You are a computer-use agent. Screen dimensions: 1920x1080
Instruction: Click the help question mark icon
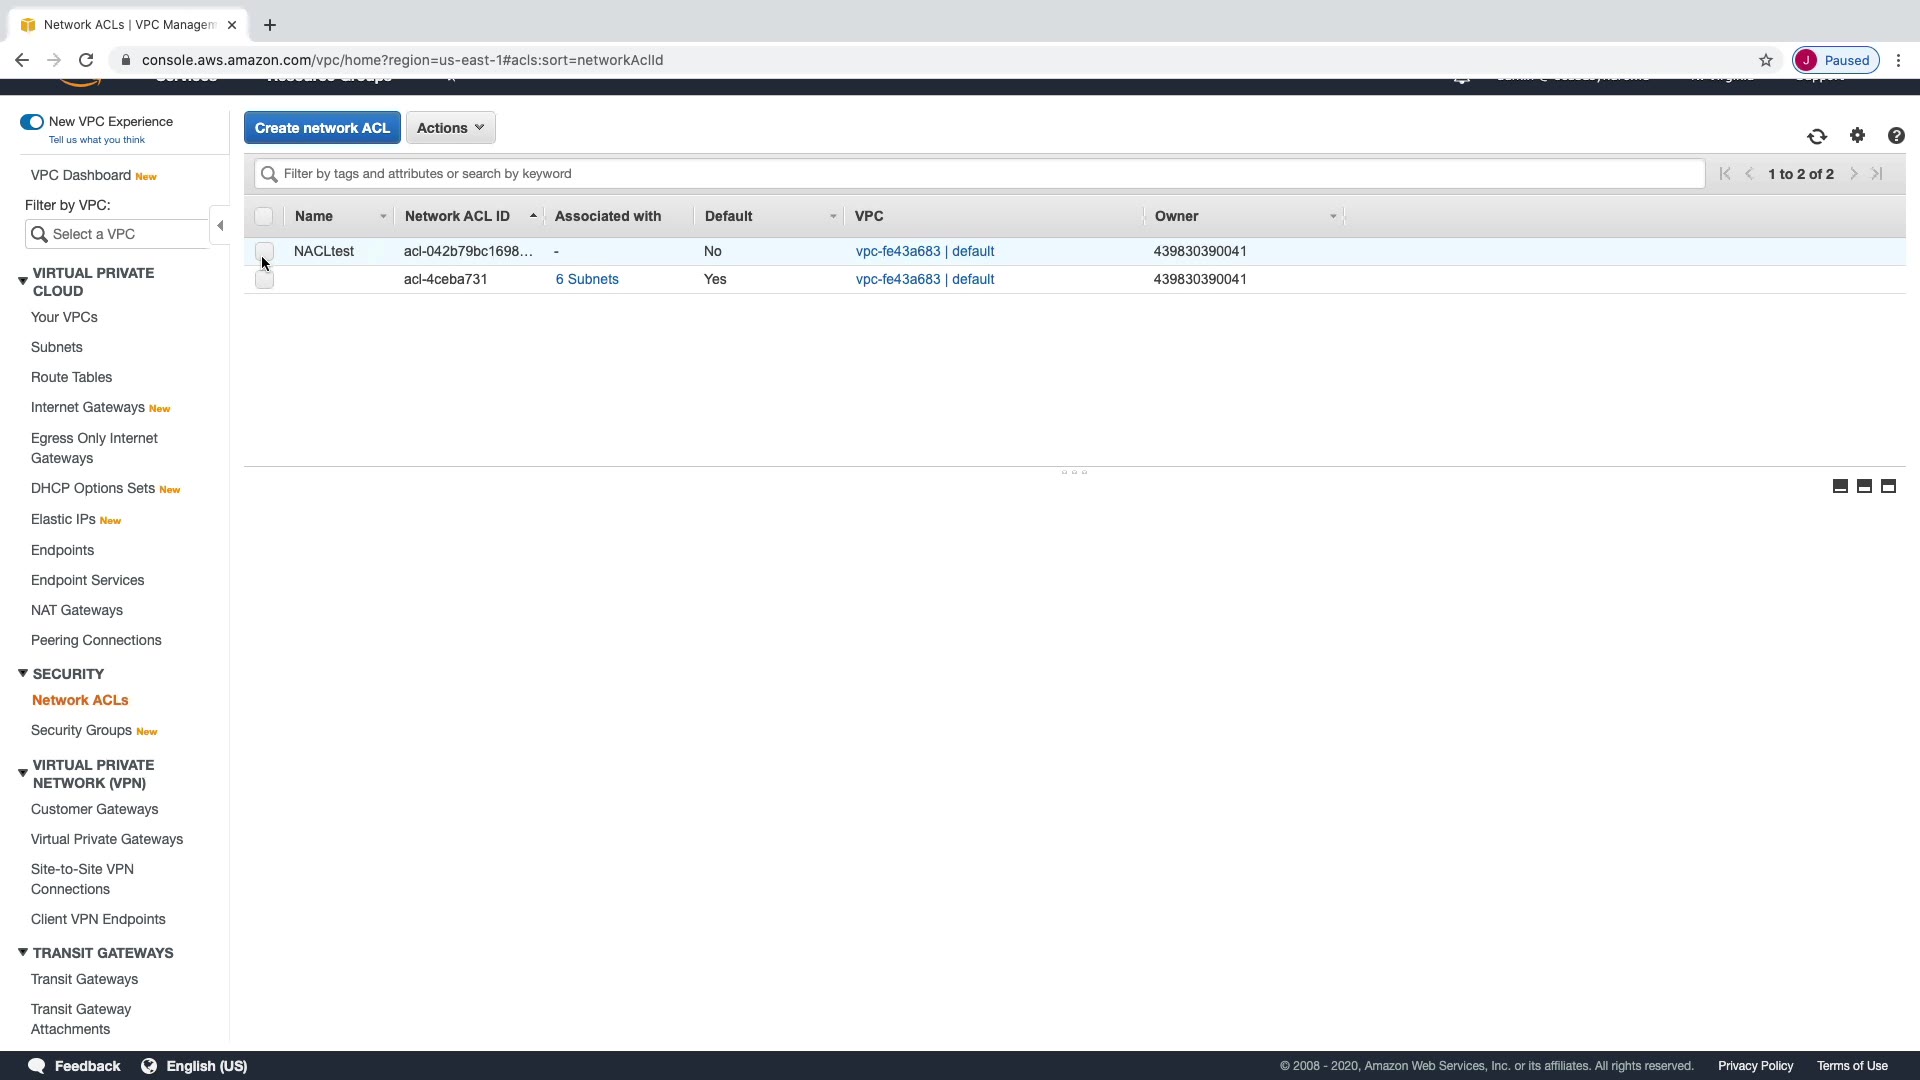(x=1896, y=136)
